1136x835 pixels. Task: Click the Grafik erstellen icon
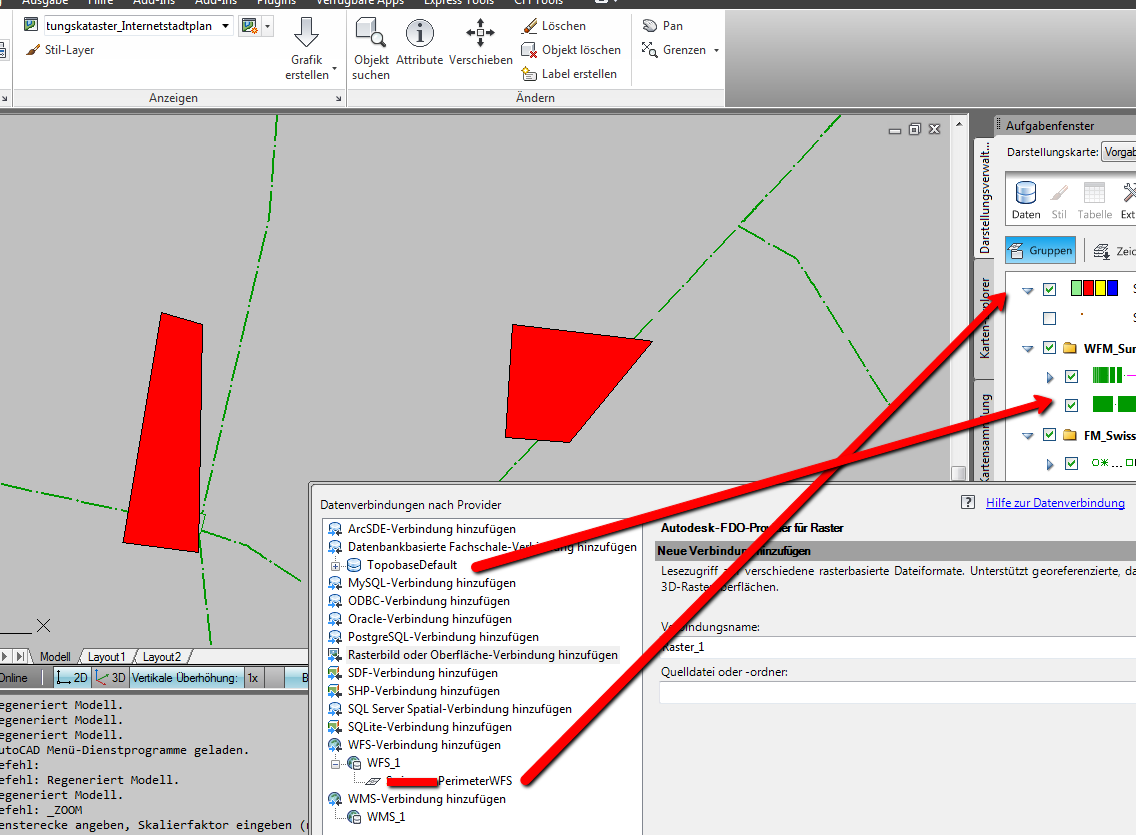pos(306,33)
